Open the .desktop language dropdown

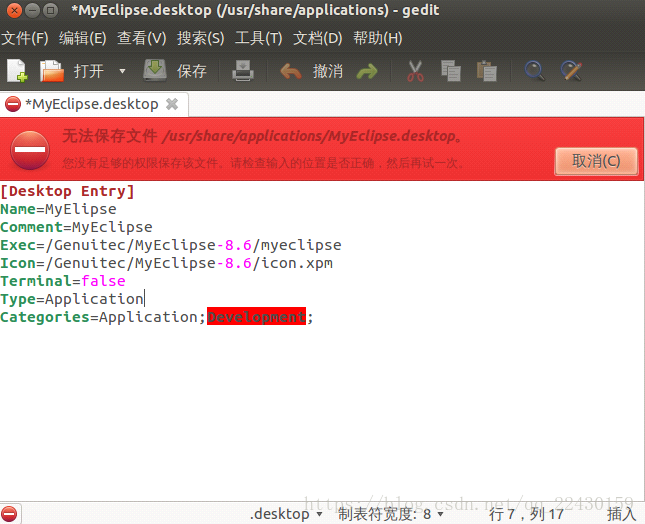pos(286,514)
